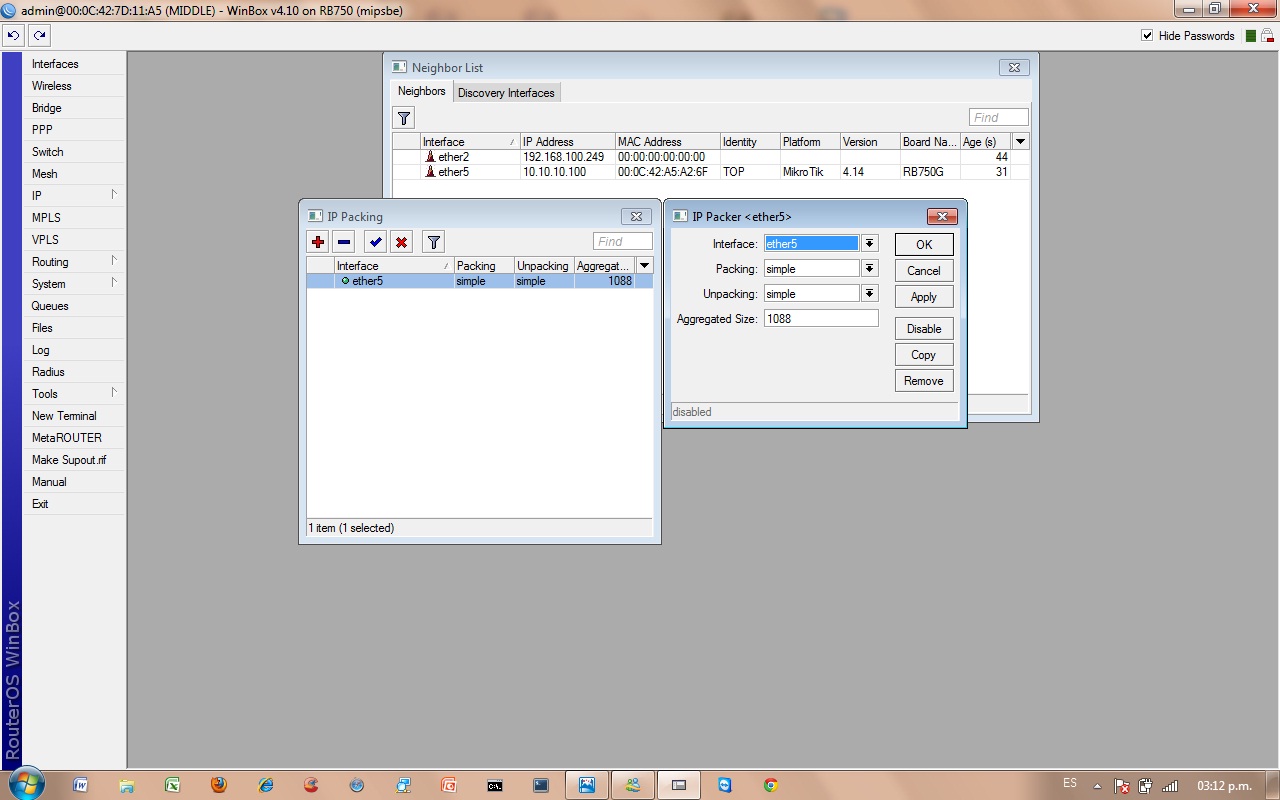Click the Undo arrow in WinBox toolbar
This screenshot has height=800, width=1280.
coord(13,35)
